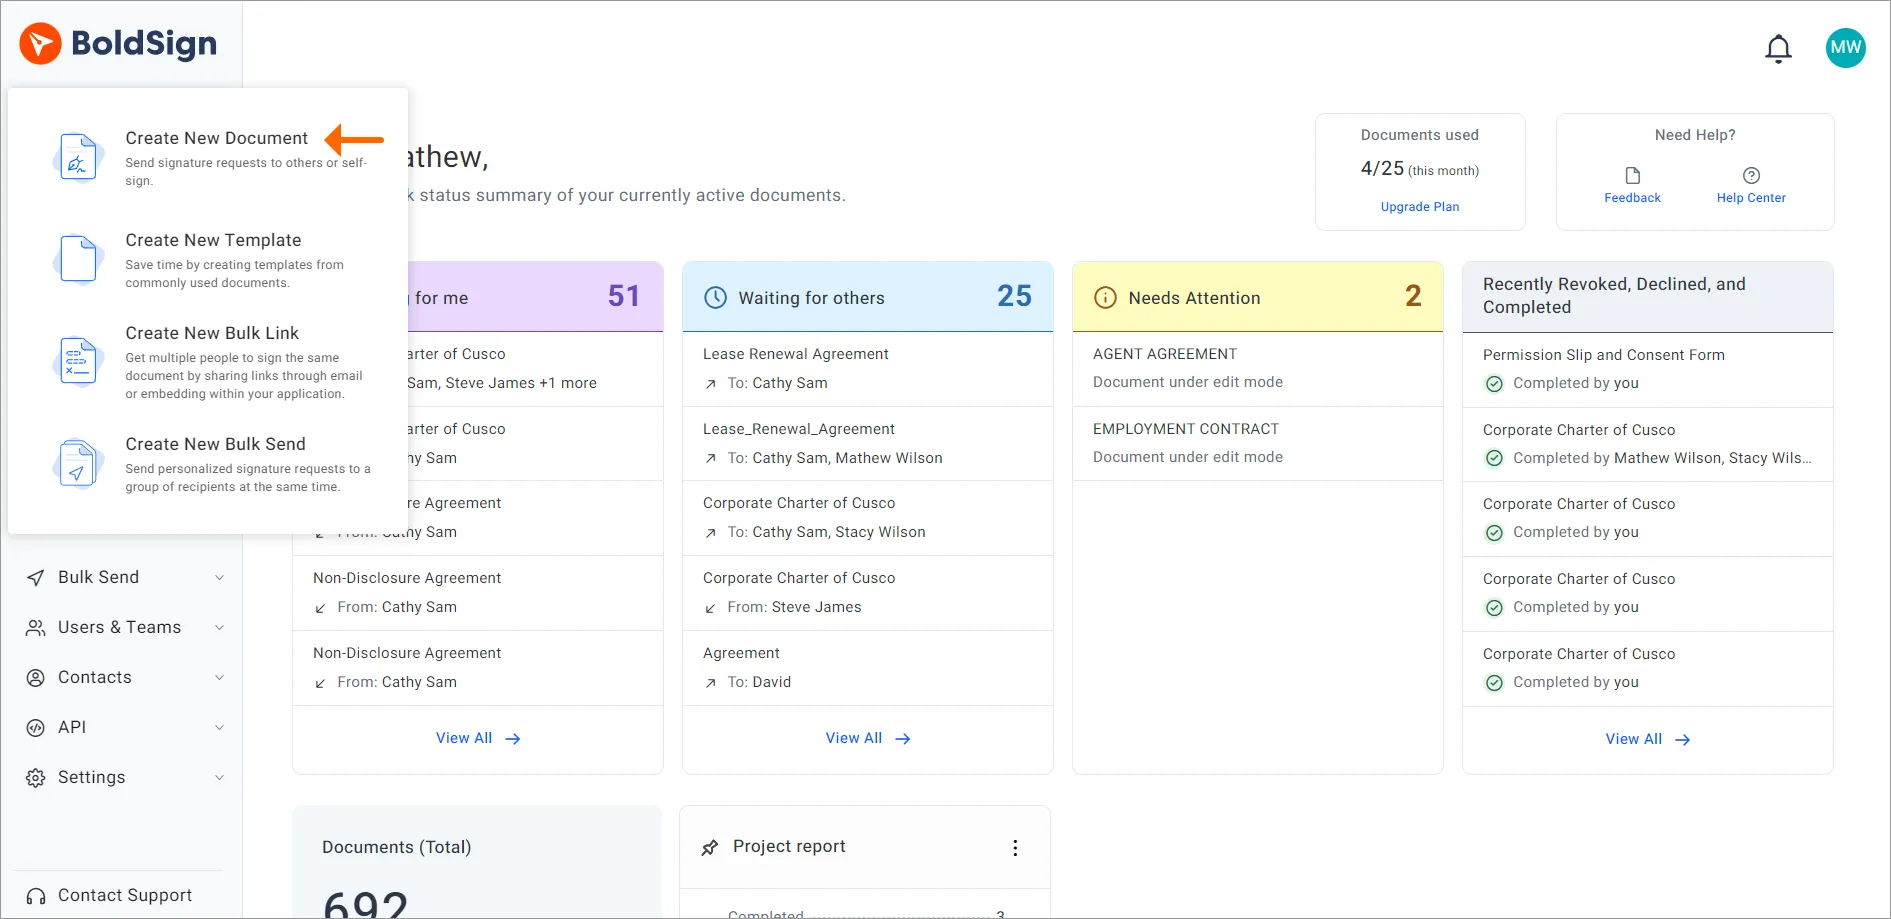Click the Waiting for others count 25

pos(1014,296)
